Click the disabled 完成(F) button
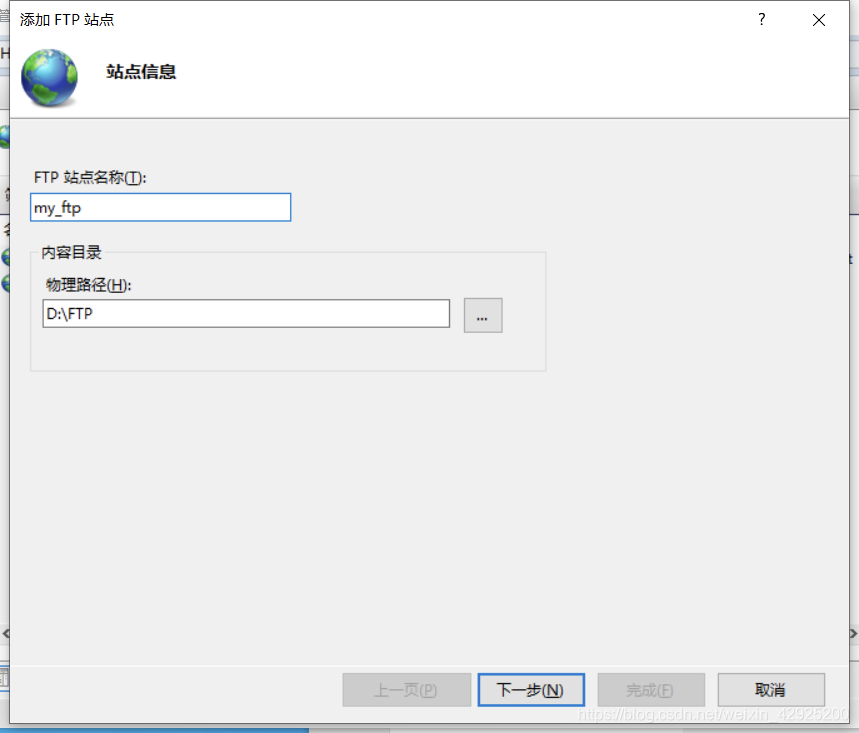The width and height of the screenshot is (859, 733). pyautogui.click(x=651, y=690)
